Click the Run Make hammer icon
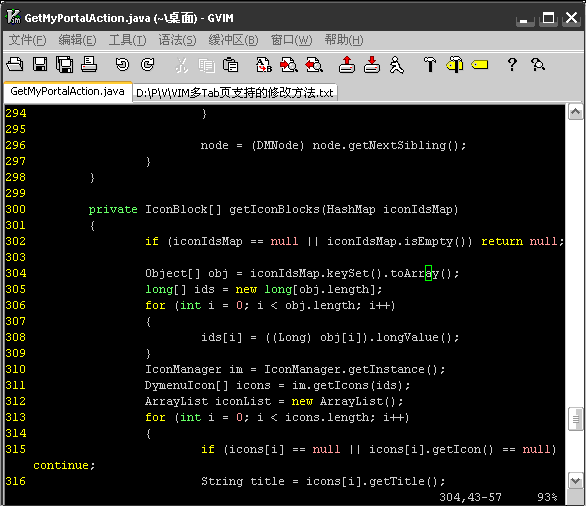586x506 pixels. pos(429,65)
